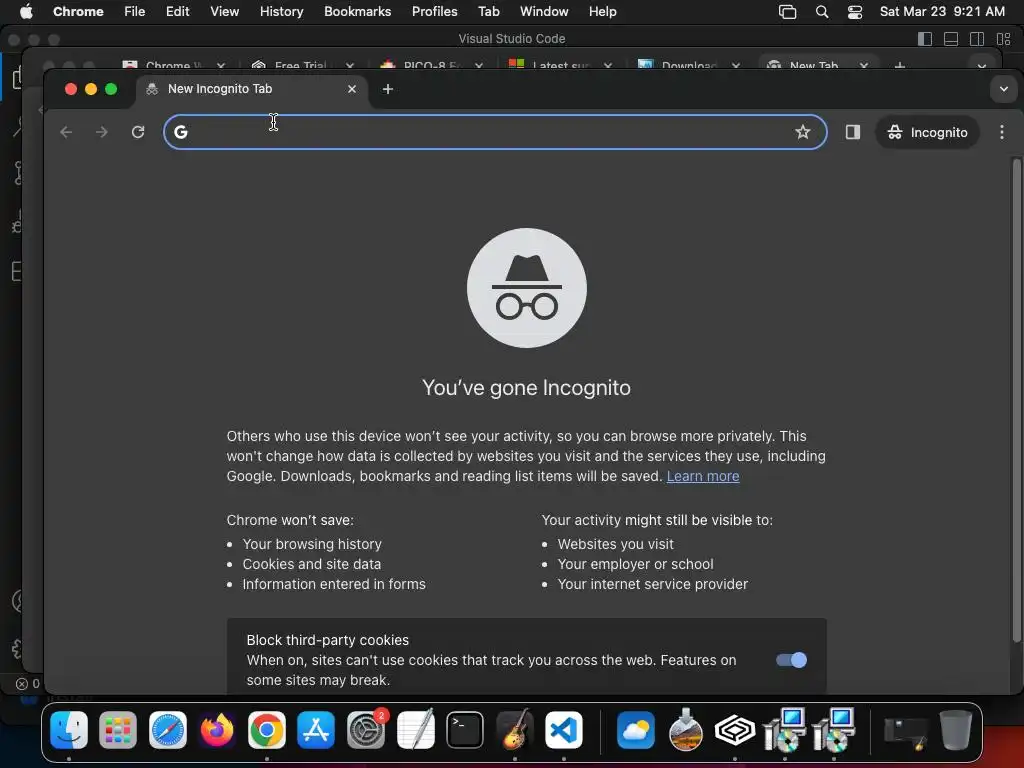Reload the incognito page
1024x768 pixels.
138,132
